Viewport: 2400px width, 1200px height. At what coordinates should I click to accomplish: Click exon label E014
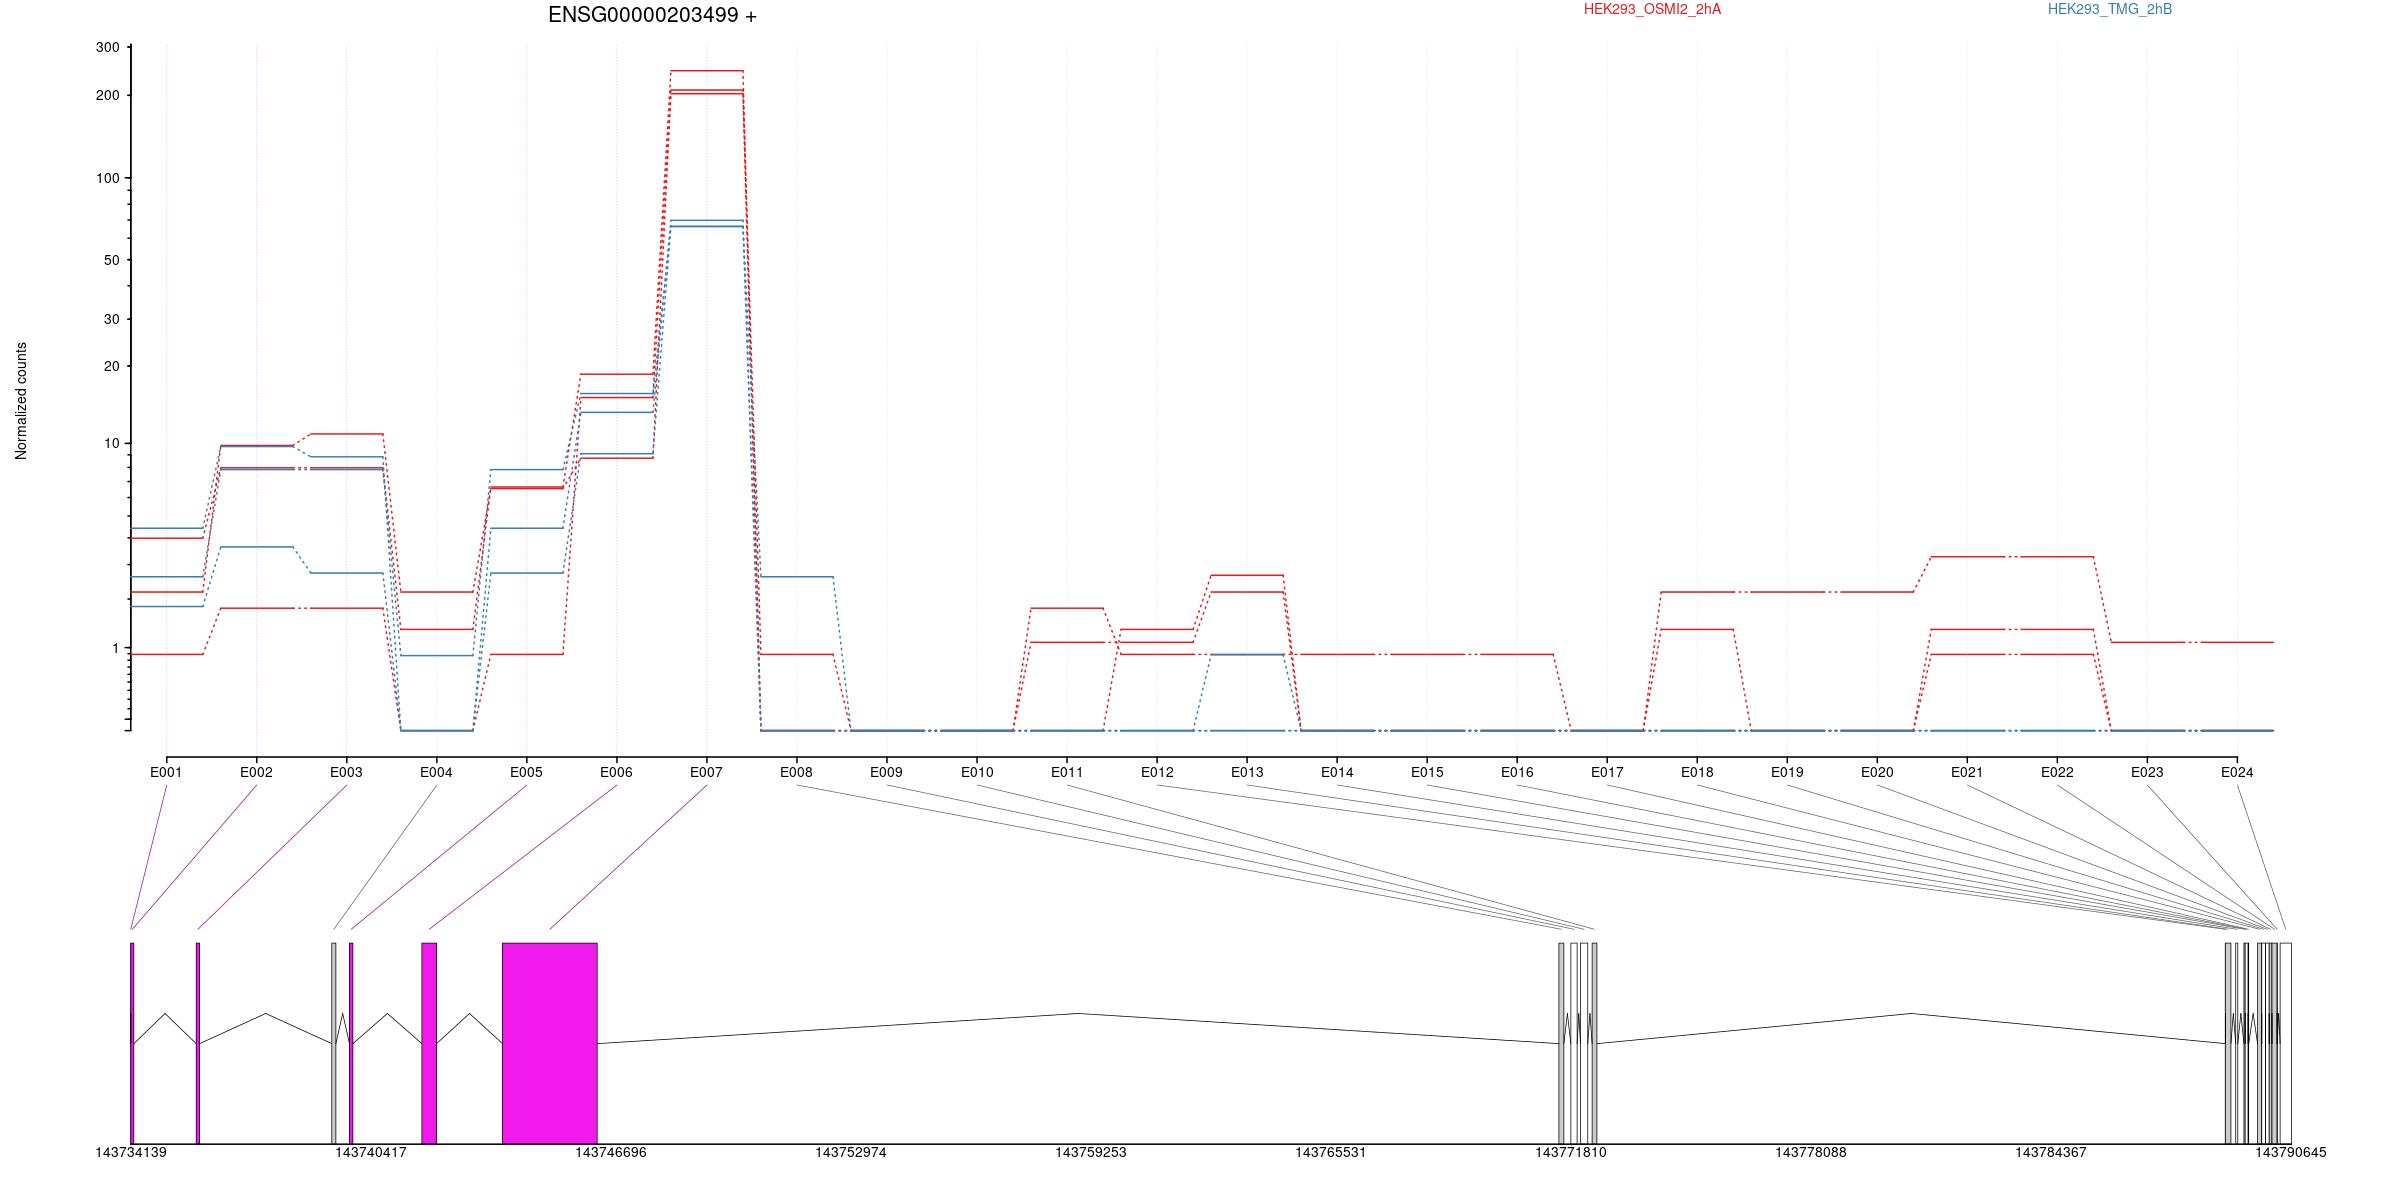click(x=1337, y=772)
